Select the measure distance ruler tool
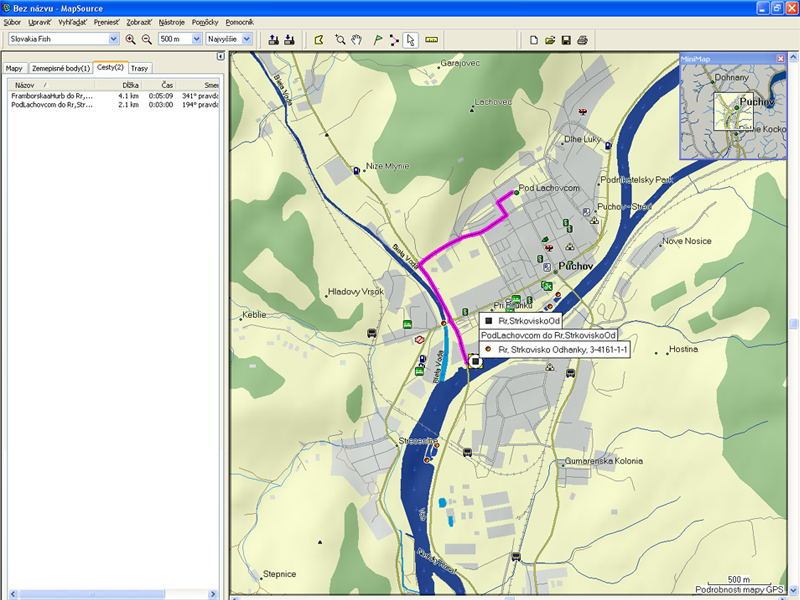The width and height of the screenshot is (800, 600). tap(432, 39)
